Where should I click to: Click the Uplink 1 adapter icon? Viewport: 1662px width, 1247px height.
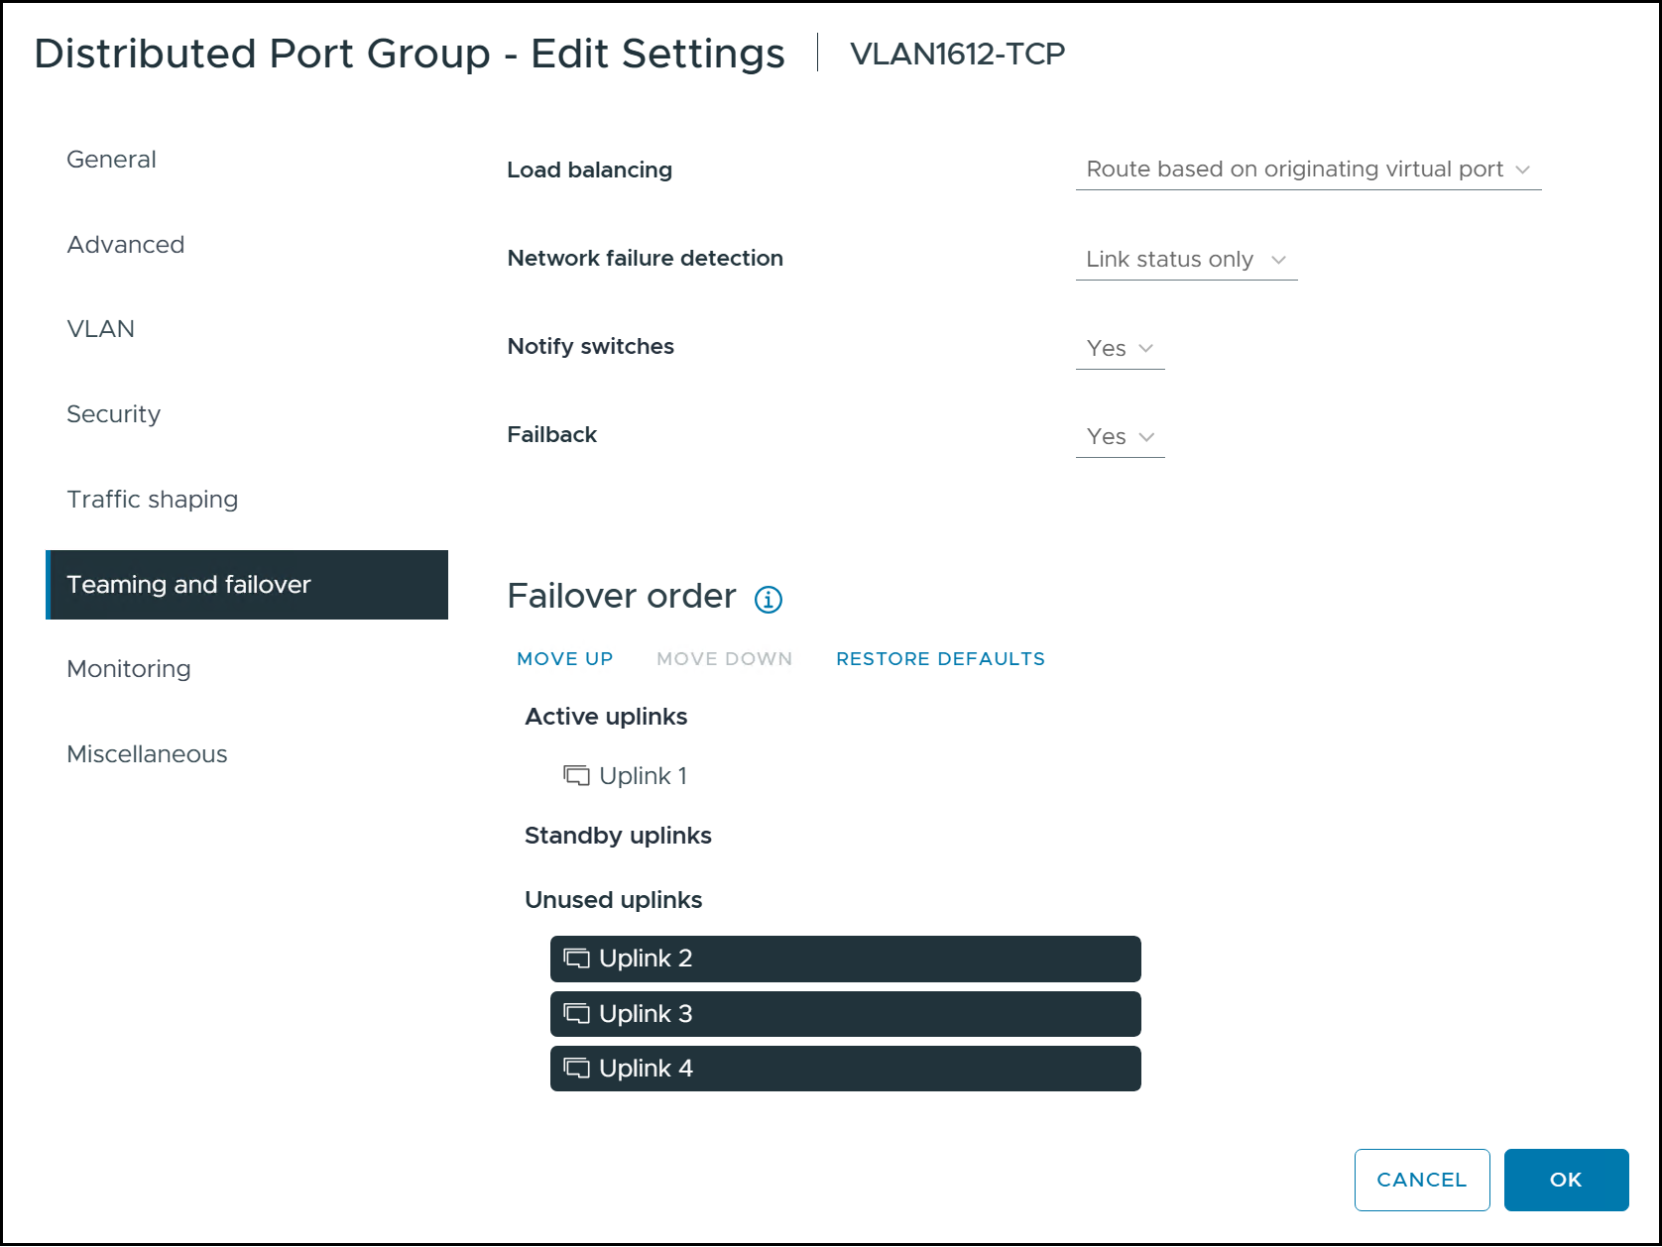(x=576, y=776)
